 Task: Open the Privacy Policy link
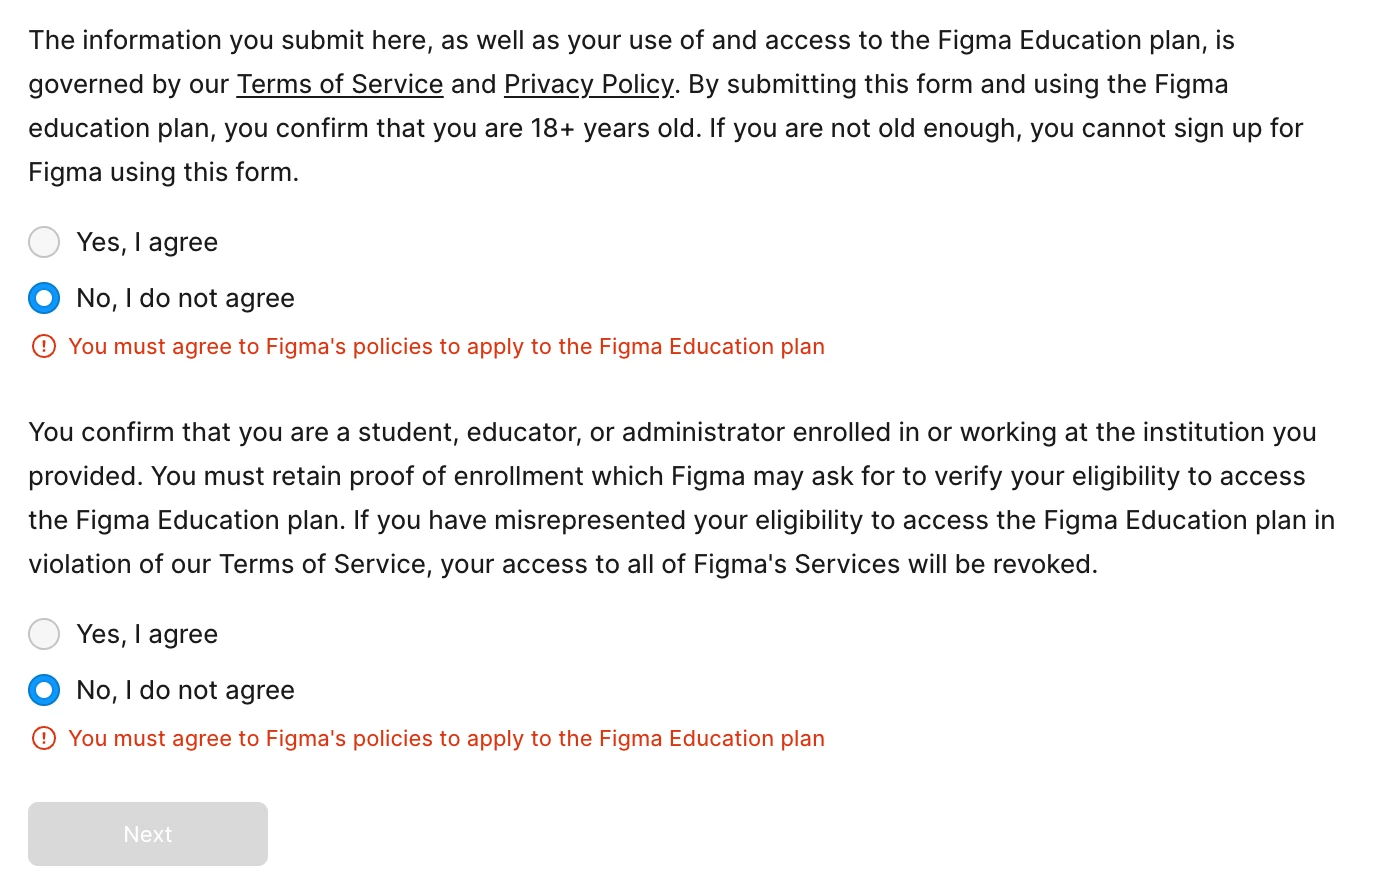pos(589,84)
